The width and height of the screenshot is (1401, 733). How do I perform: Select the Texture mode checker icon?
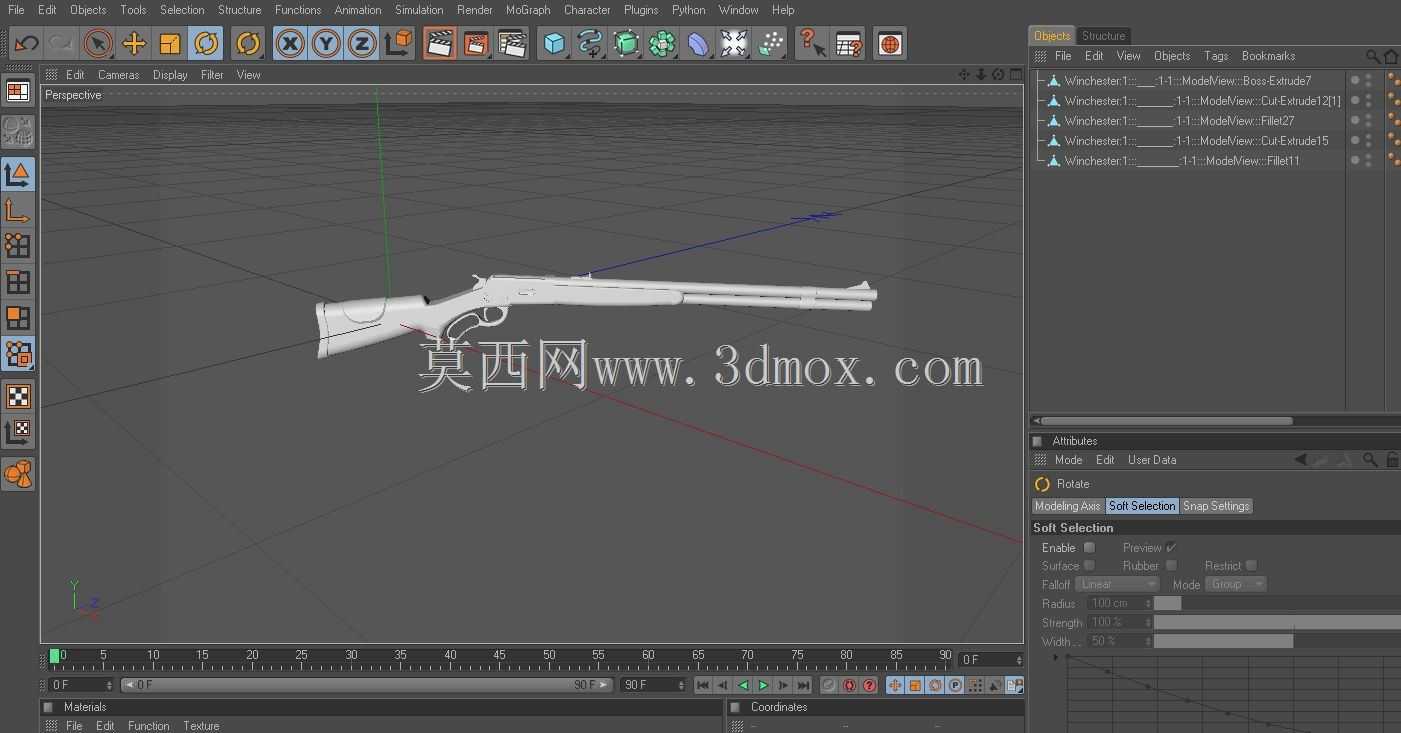[18, 396]
